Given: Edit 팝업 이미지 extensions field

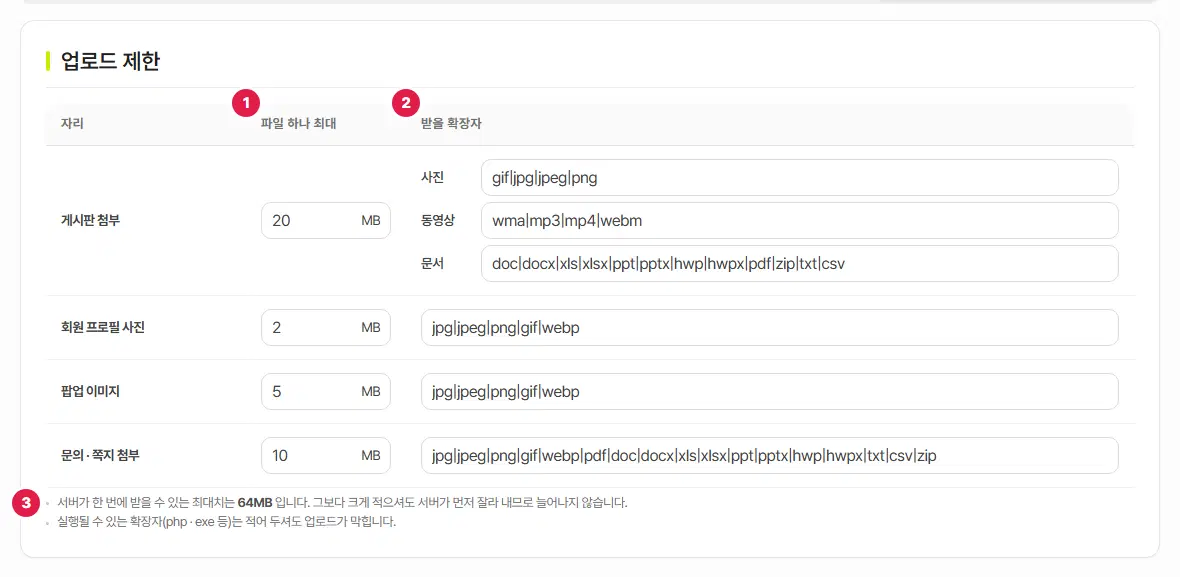Looking at the screenshot, I should (770, 391).
